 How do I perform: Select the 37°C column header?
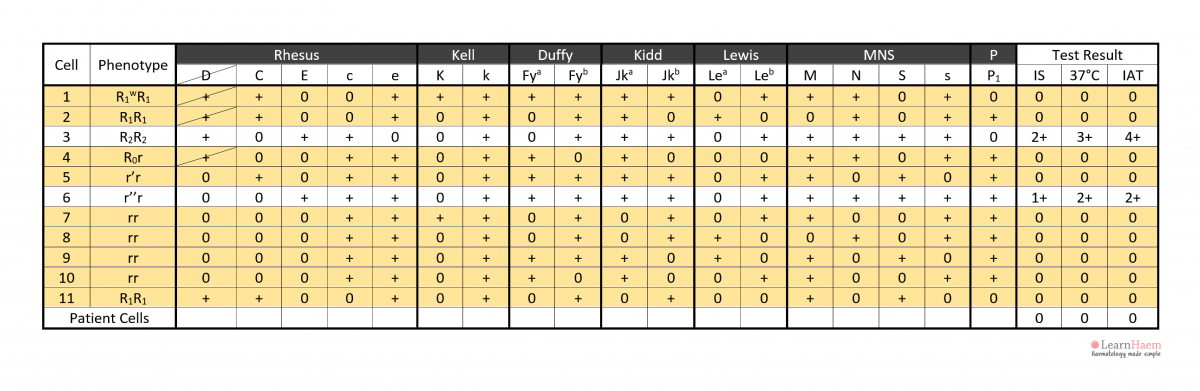(x=1086, y=75)
